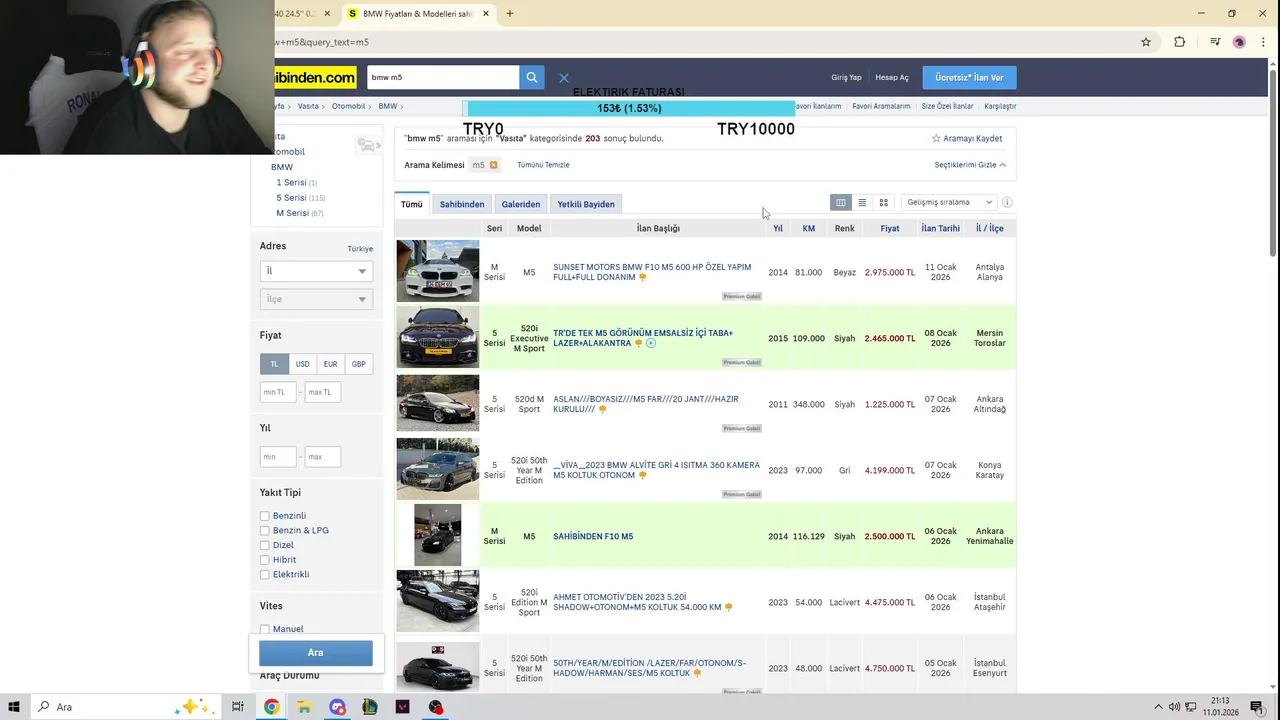Open the Gelişmiş sıralama sort dropdown
The image size is (1280, 720).
coord(948,202)
